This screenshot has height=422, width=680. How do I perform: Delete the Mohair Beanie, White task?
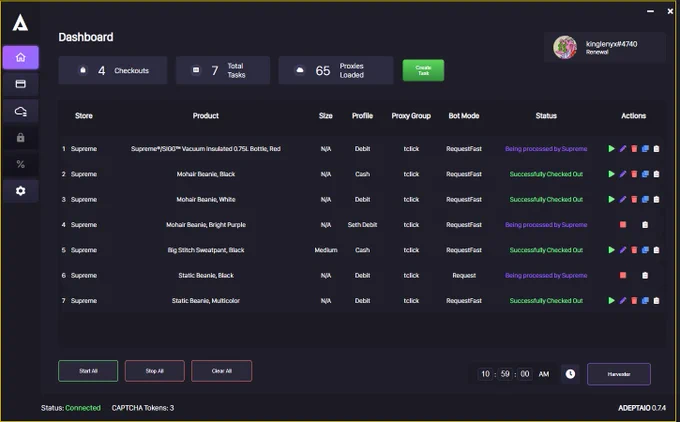pyautogui.click(x=634, y=200)
